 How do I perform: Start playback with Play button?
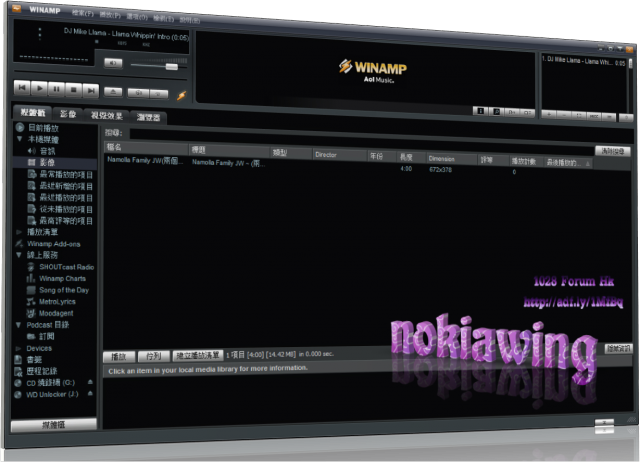[x=39, y=88]
